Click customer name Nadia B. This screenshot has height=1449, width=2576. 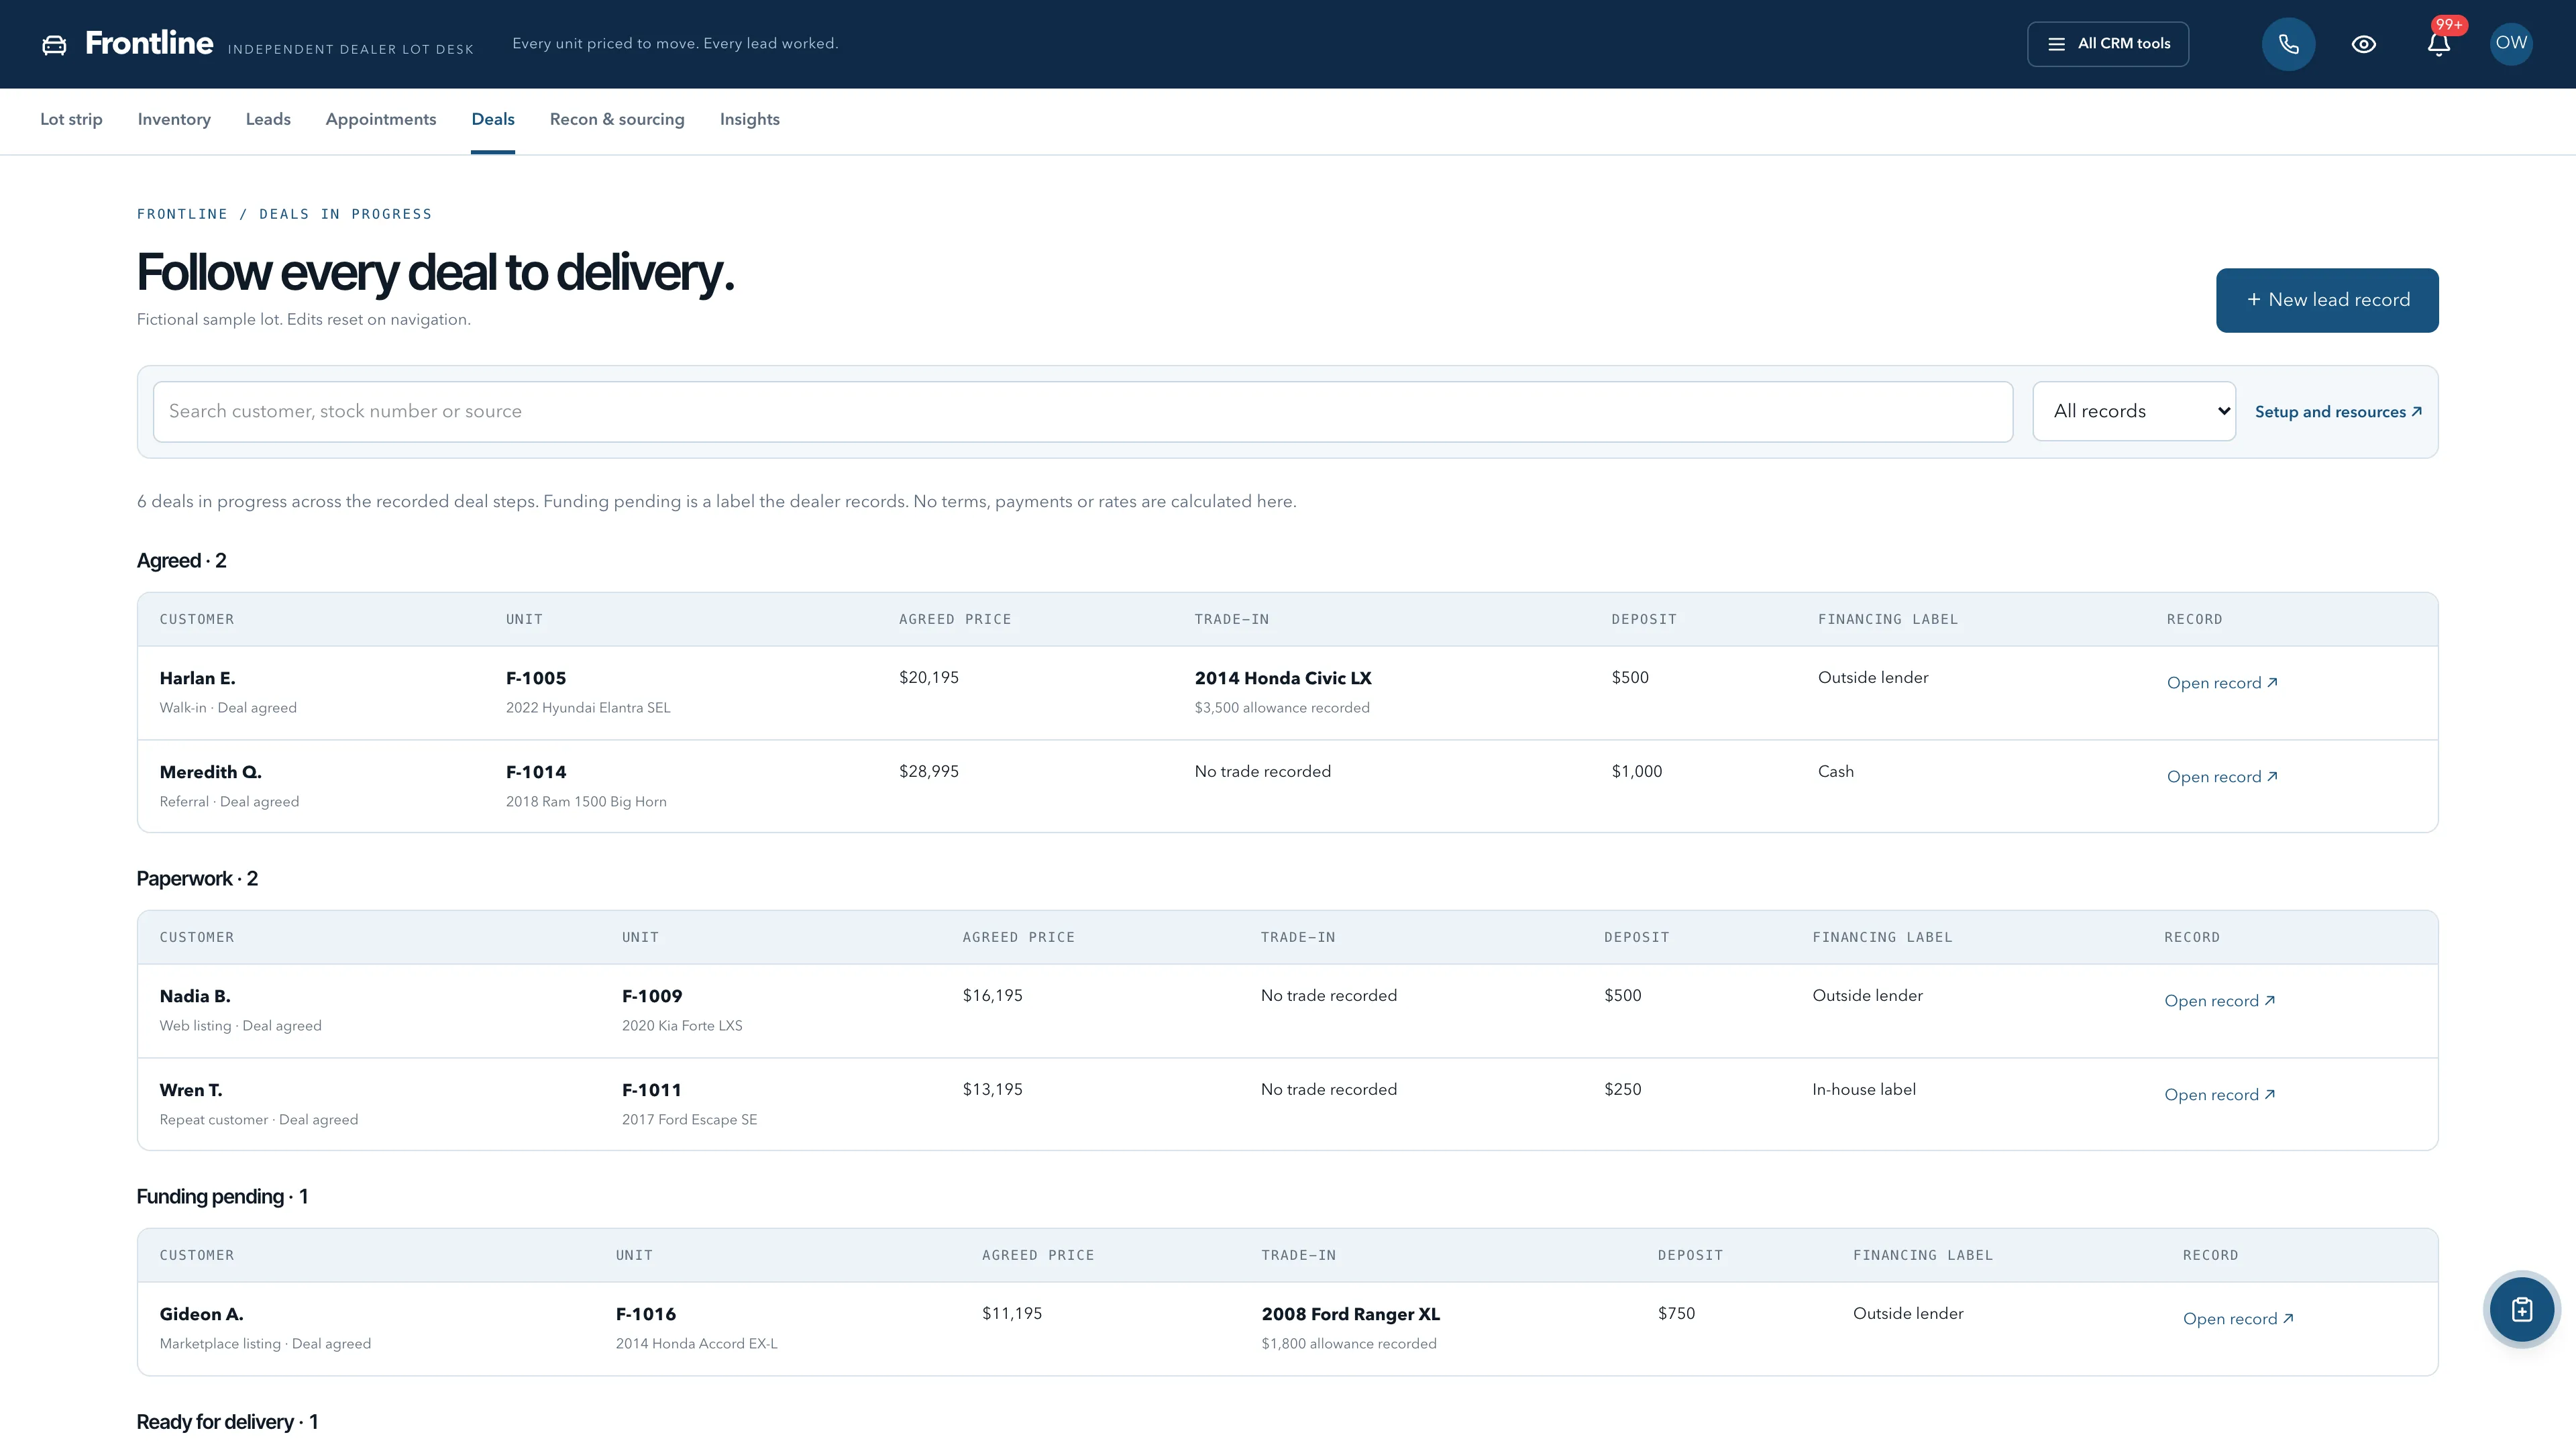(195, 996)
